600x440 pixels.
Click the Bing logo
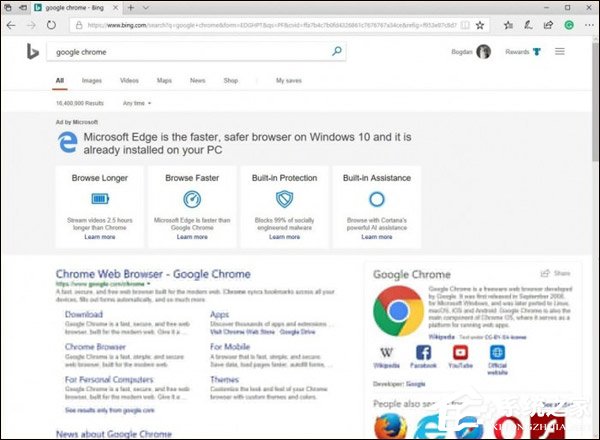pos(33,52)
